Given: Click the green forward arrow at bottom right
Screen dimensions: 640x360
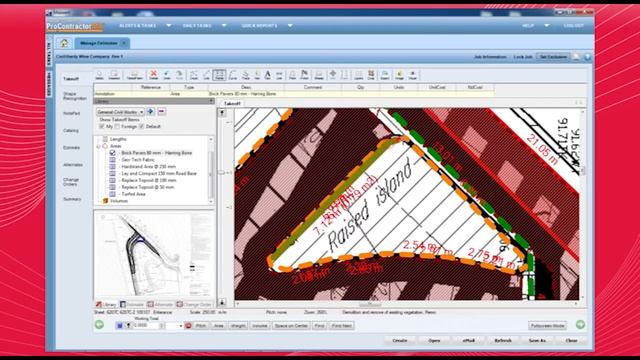Looking at the screenshot, I should pyautogui.click(x=580, y=325).
